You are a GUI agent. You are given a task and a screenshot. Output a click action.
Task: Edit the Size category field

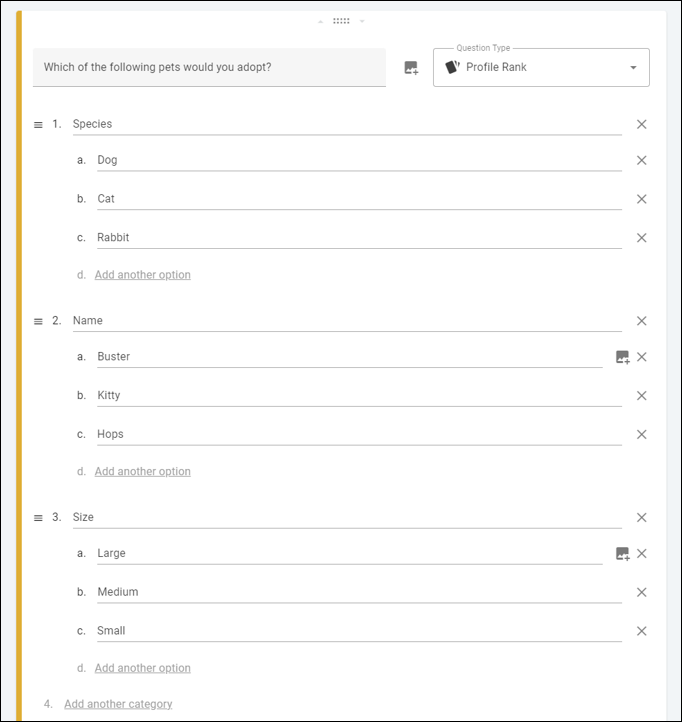click(347, 518)
